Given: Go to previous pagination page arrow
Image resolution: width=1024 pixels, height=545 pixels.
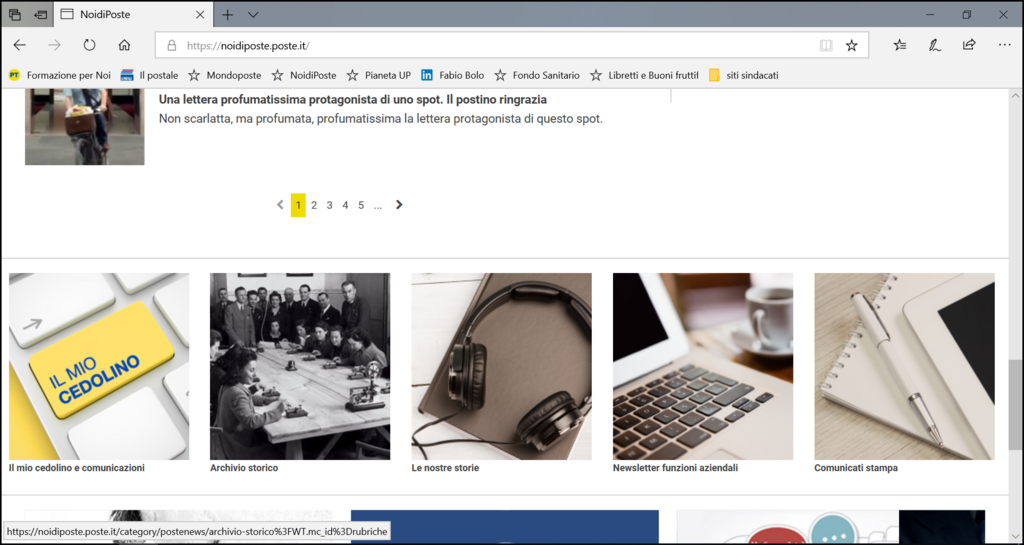Looking at the screenshot, I should pyautogui.click(x=280, y=205).
